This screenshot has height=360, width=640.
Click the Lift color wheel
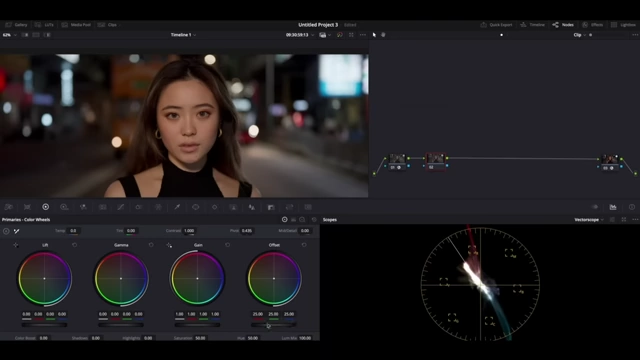[44, 278]
